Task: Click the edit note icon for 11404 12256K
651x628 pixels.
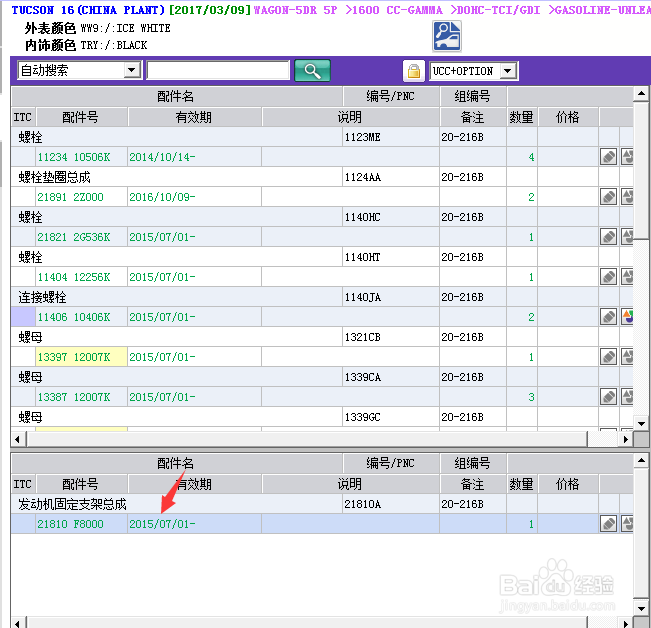Action: coord(608,276)
